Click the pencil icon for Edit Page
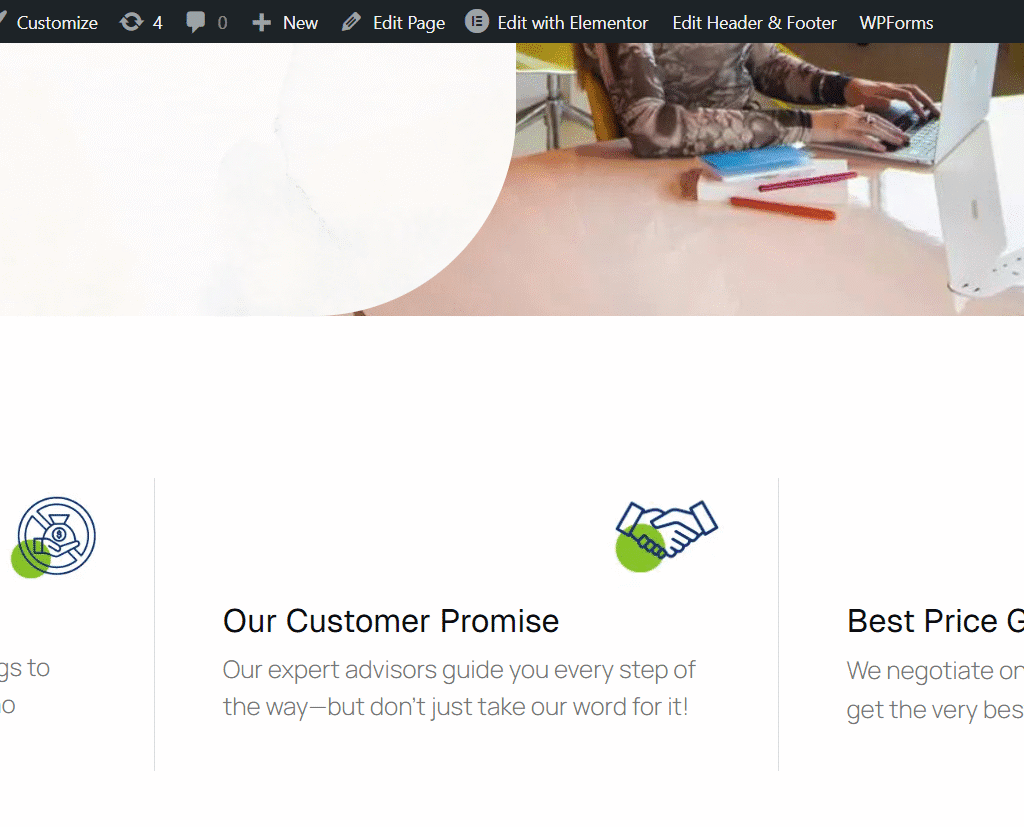 (351, 22)
